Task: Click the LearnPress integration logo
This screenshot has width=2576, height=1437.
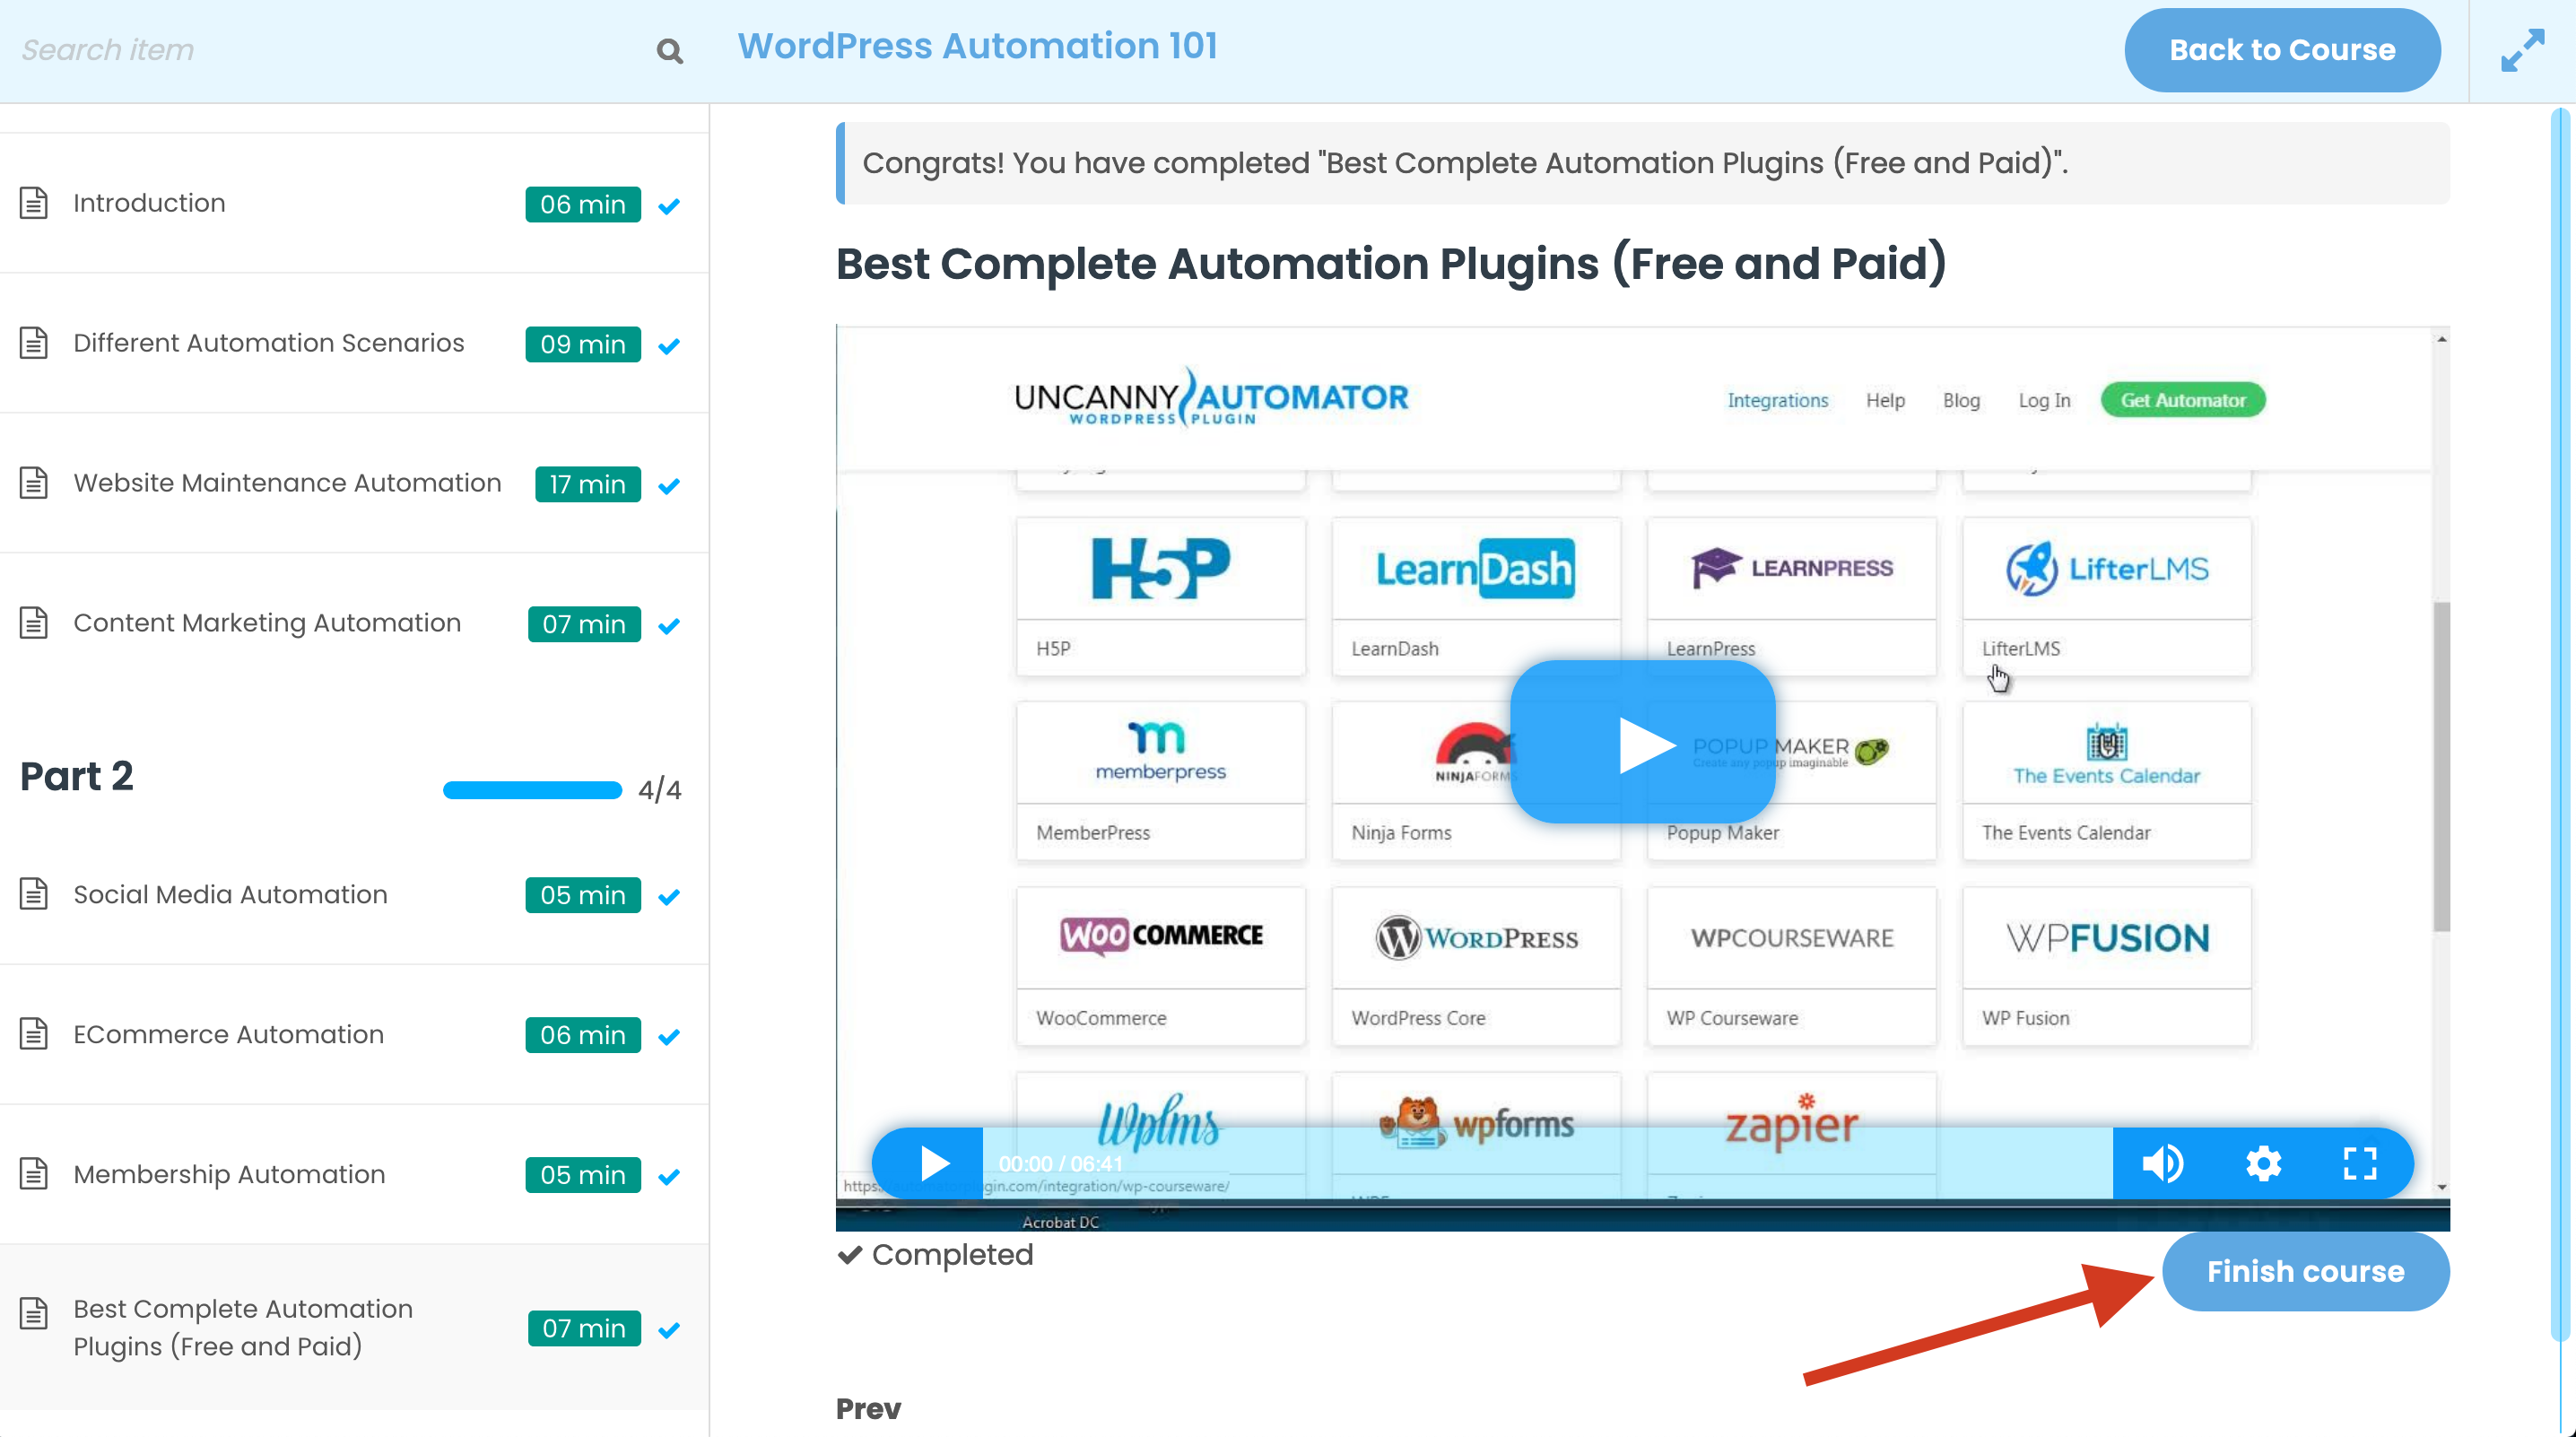Action: tap(1791, 568)
